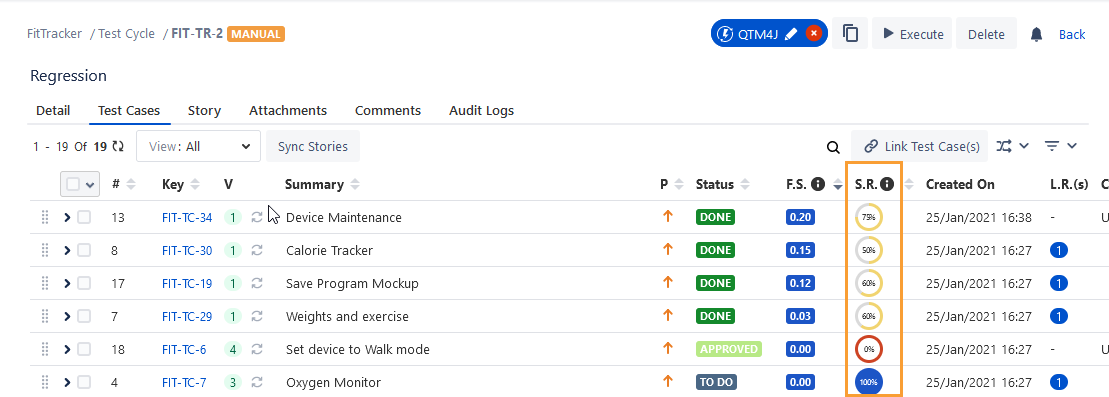Expand the FIT-TC-34 row chevron
The width and height of the screenshot is (1109, 397).
(x=67, y=217)
